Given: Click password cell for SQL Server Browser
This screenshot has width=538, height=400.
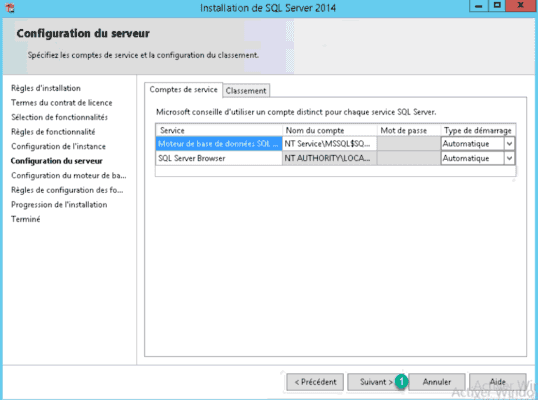Looking at the screenshot, I should pyautogui.click(x=408, y=158).
